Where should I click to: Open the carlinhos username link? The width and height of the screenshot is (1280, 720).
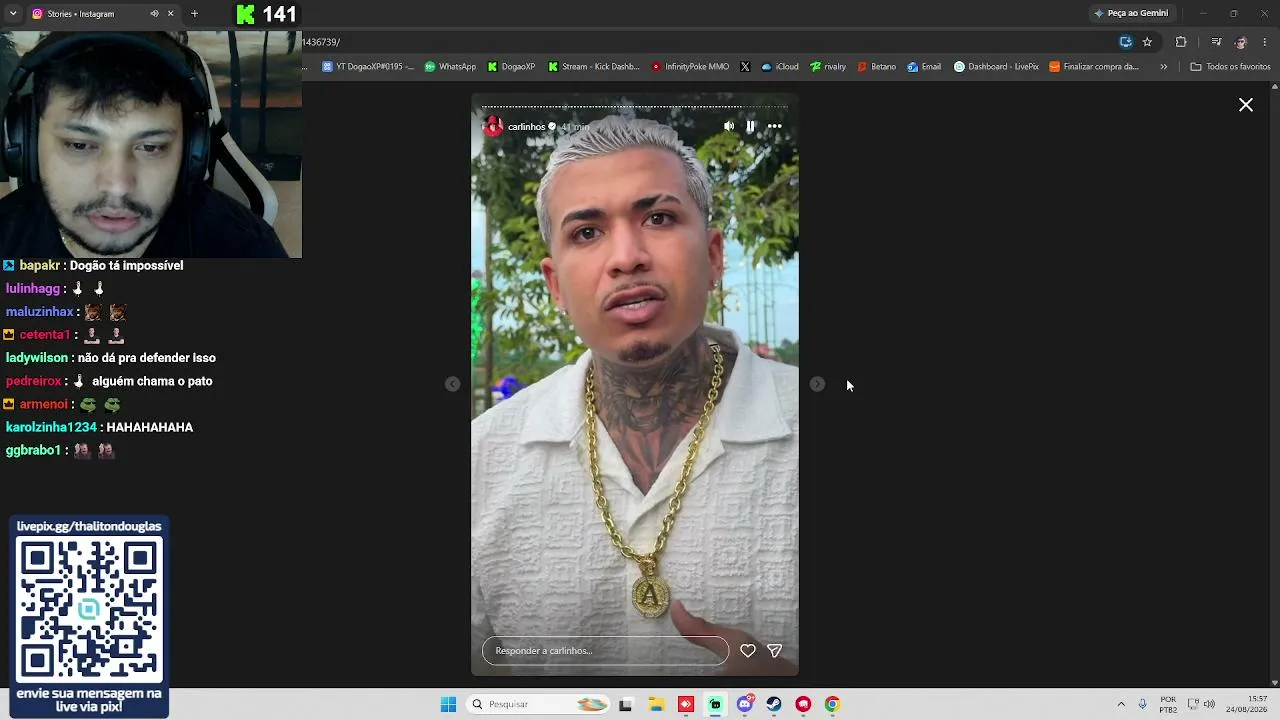(x=526, y=127)
